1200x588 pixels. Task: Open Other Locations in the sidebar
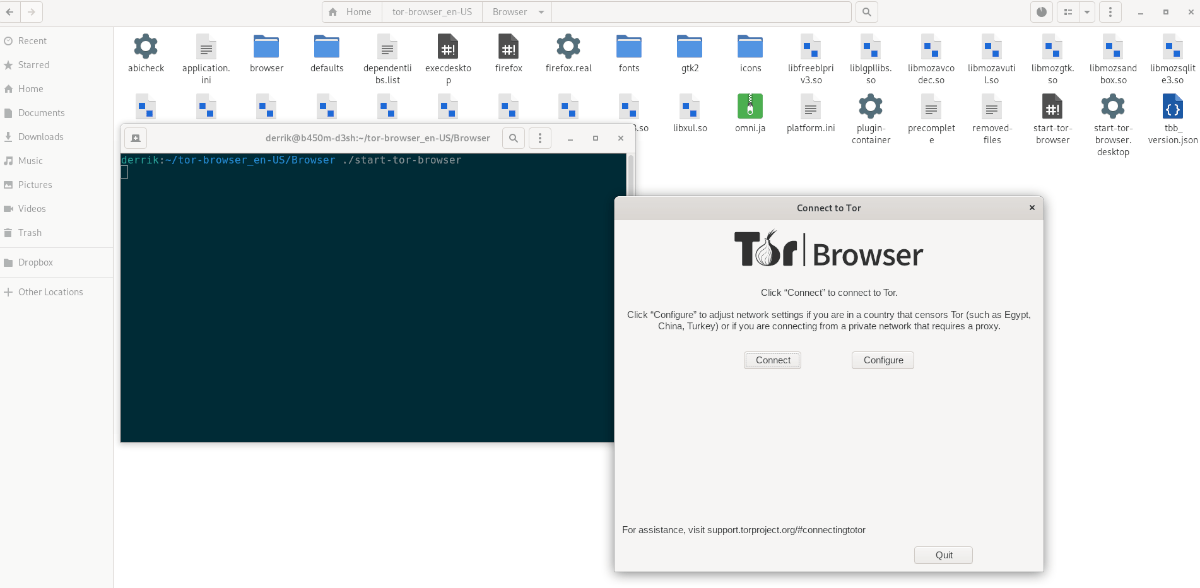[57, 292]
